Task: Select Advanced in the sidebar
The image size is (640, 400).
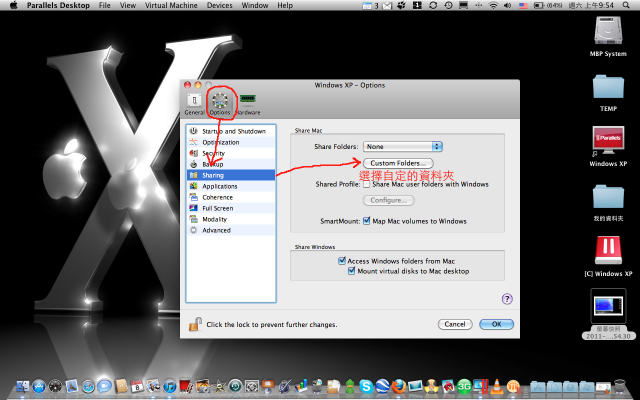Action: coord(231,230)
